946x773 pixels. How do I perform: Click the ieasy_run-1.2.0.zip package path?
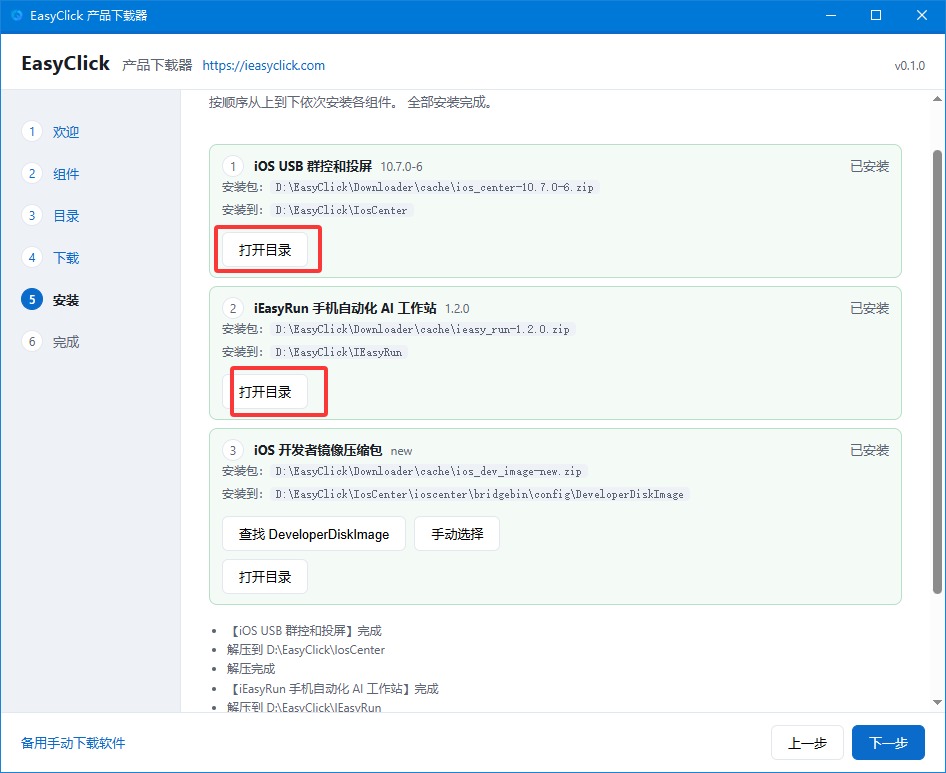(x=422, y=329)
